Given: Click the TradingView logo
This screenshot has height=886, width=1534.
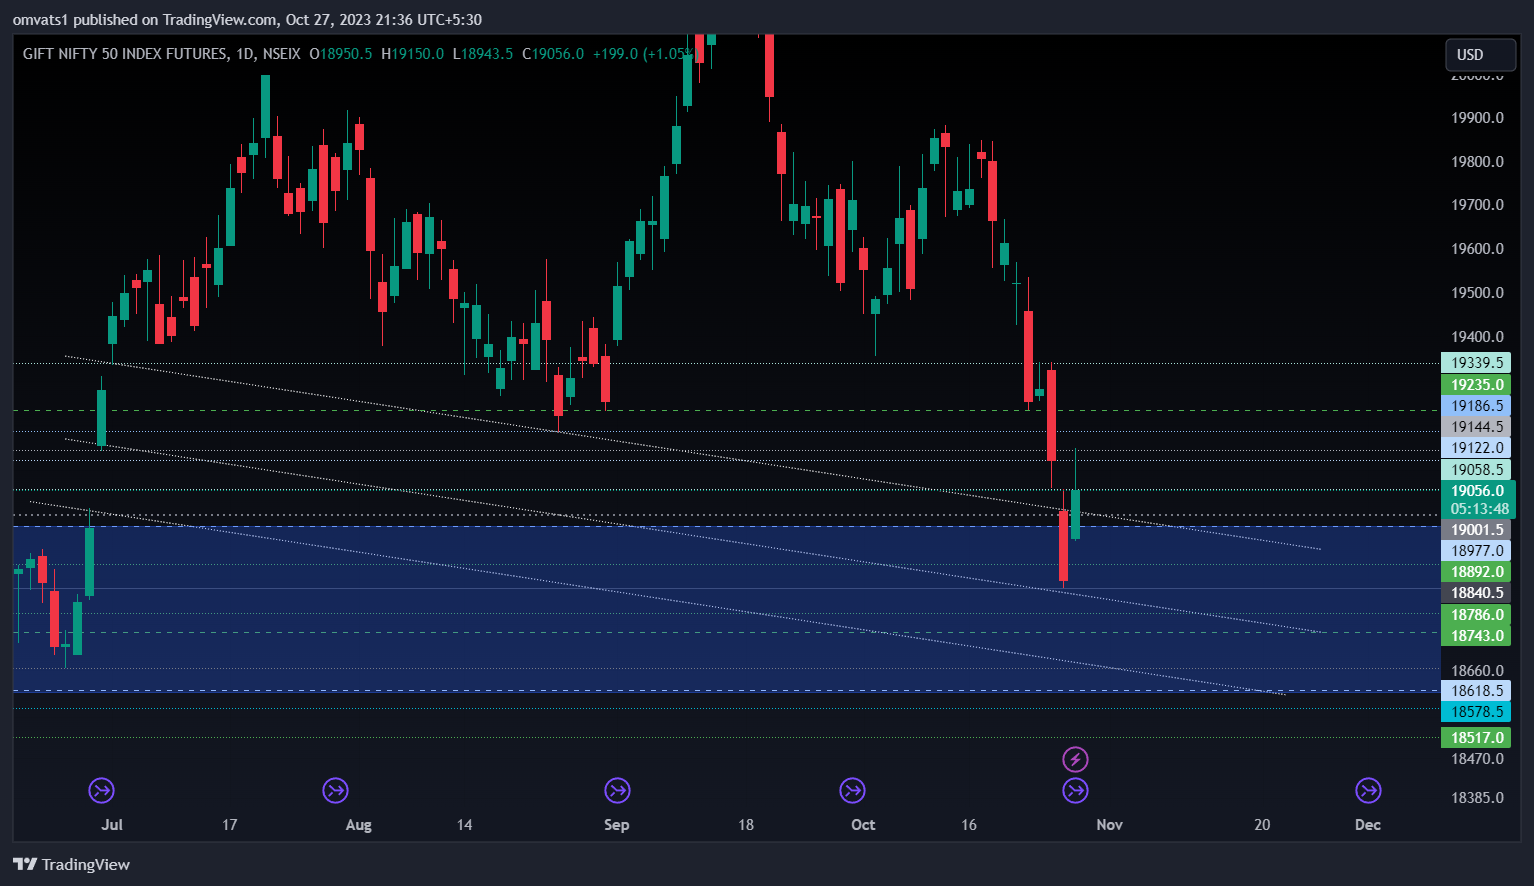Looking at the screenshot, I should click(71, 864).
